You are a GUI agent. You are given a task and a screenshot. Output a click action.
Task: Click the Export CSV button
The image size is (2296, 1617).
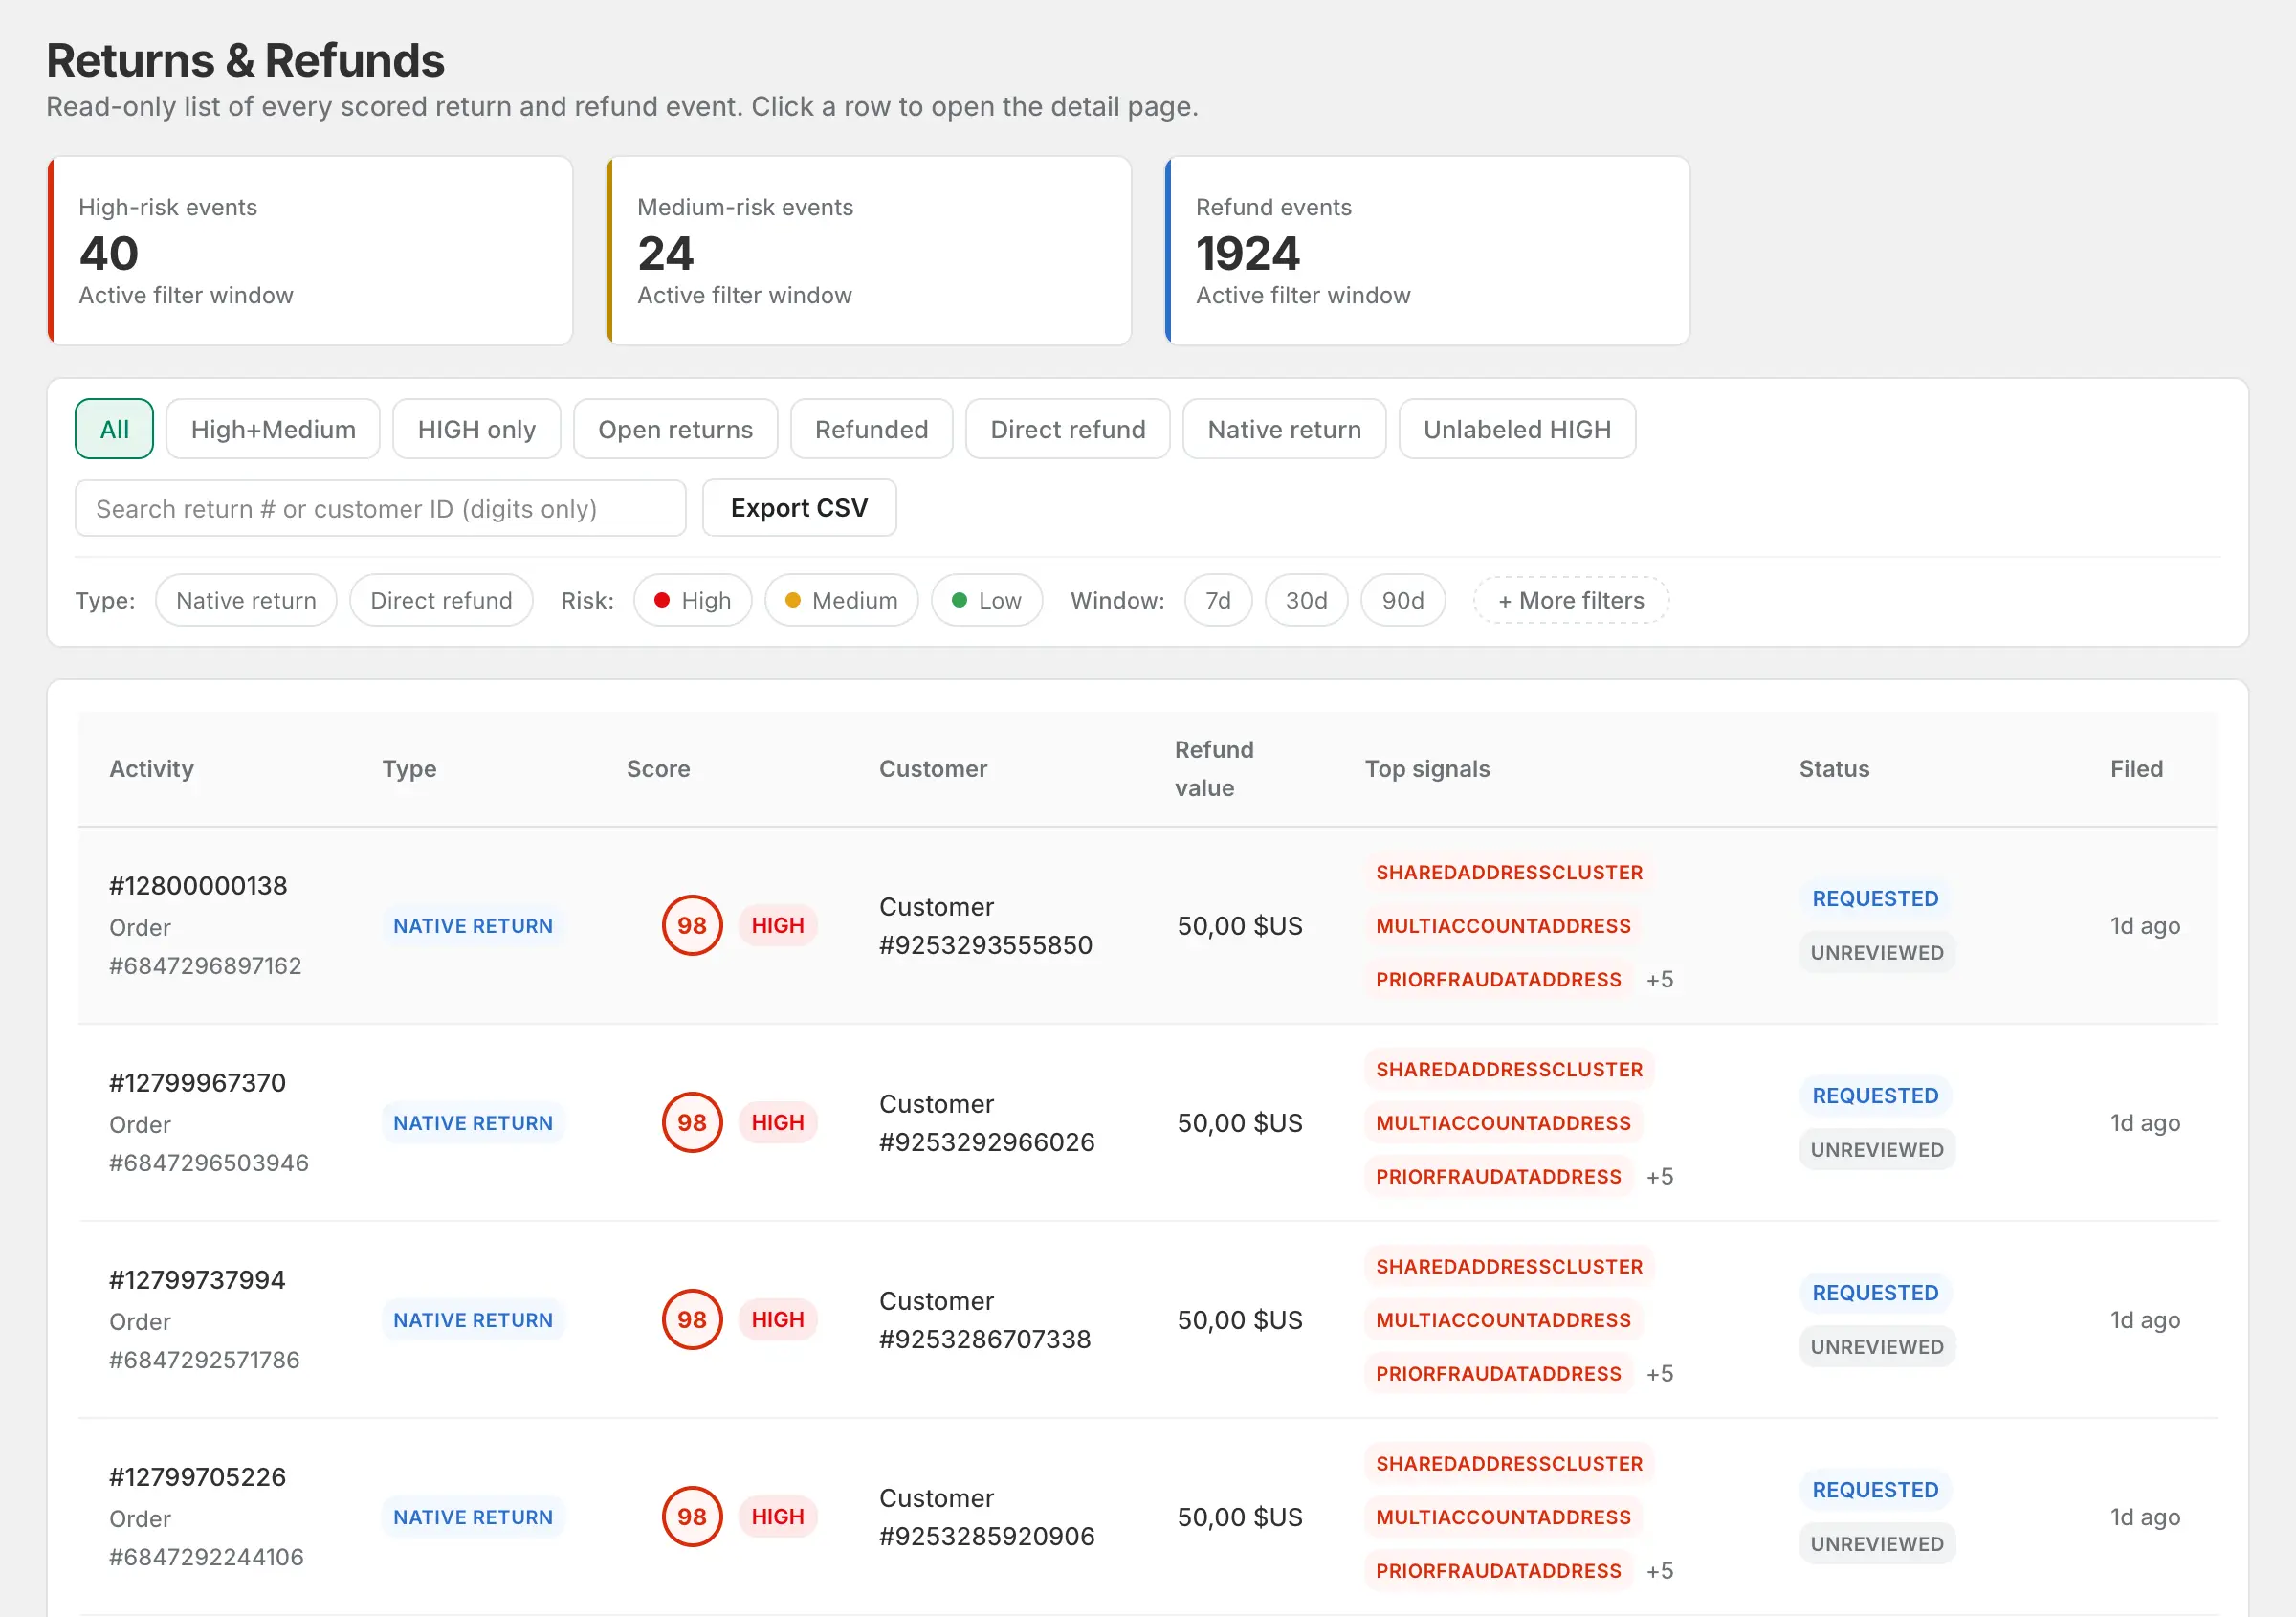(x=799, y=508)
